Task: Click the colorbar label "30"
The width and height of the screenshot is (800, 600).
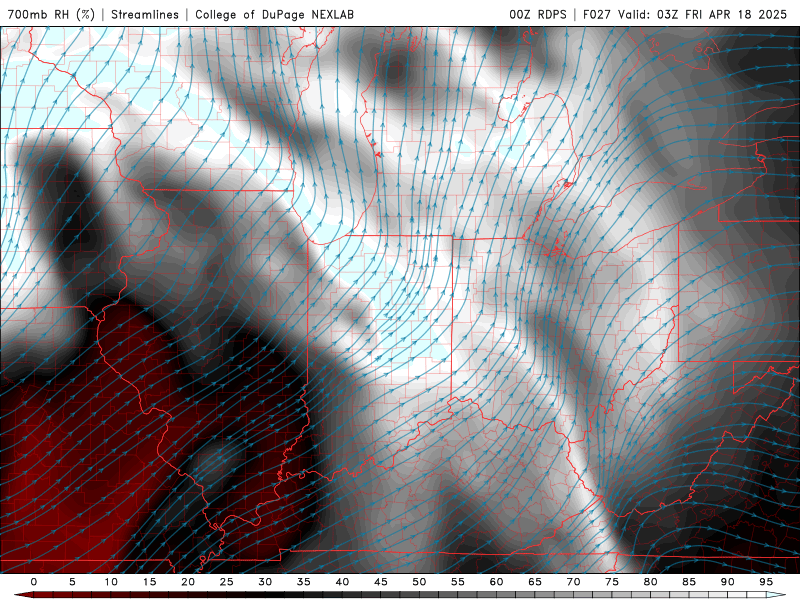Action: (265, 582)
